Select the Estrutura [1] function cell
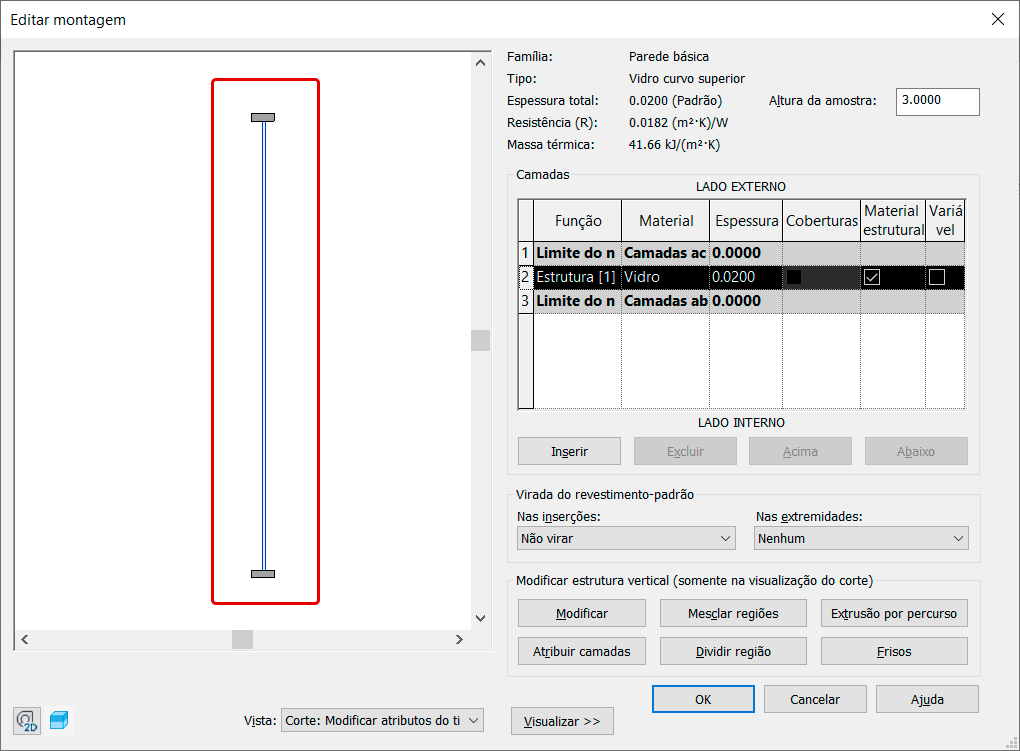The width and height of the screenshot is (1020, 751). tap(577, 277)
